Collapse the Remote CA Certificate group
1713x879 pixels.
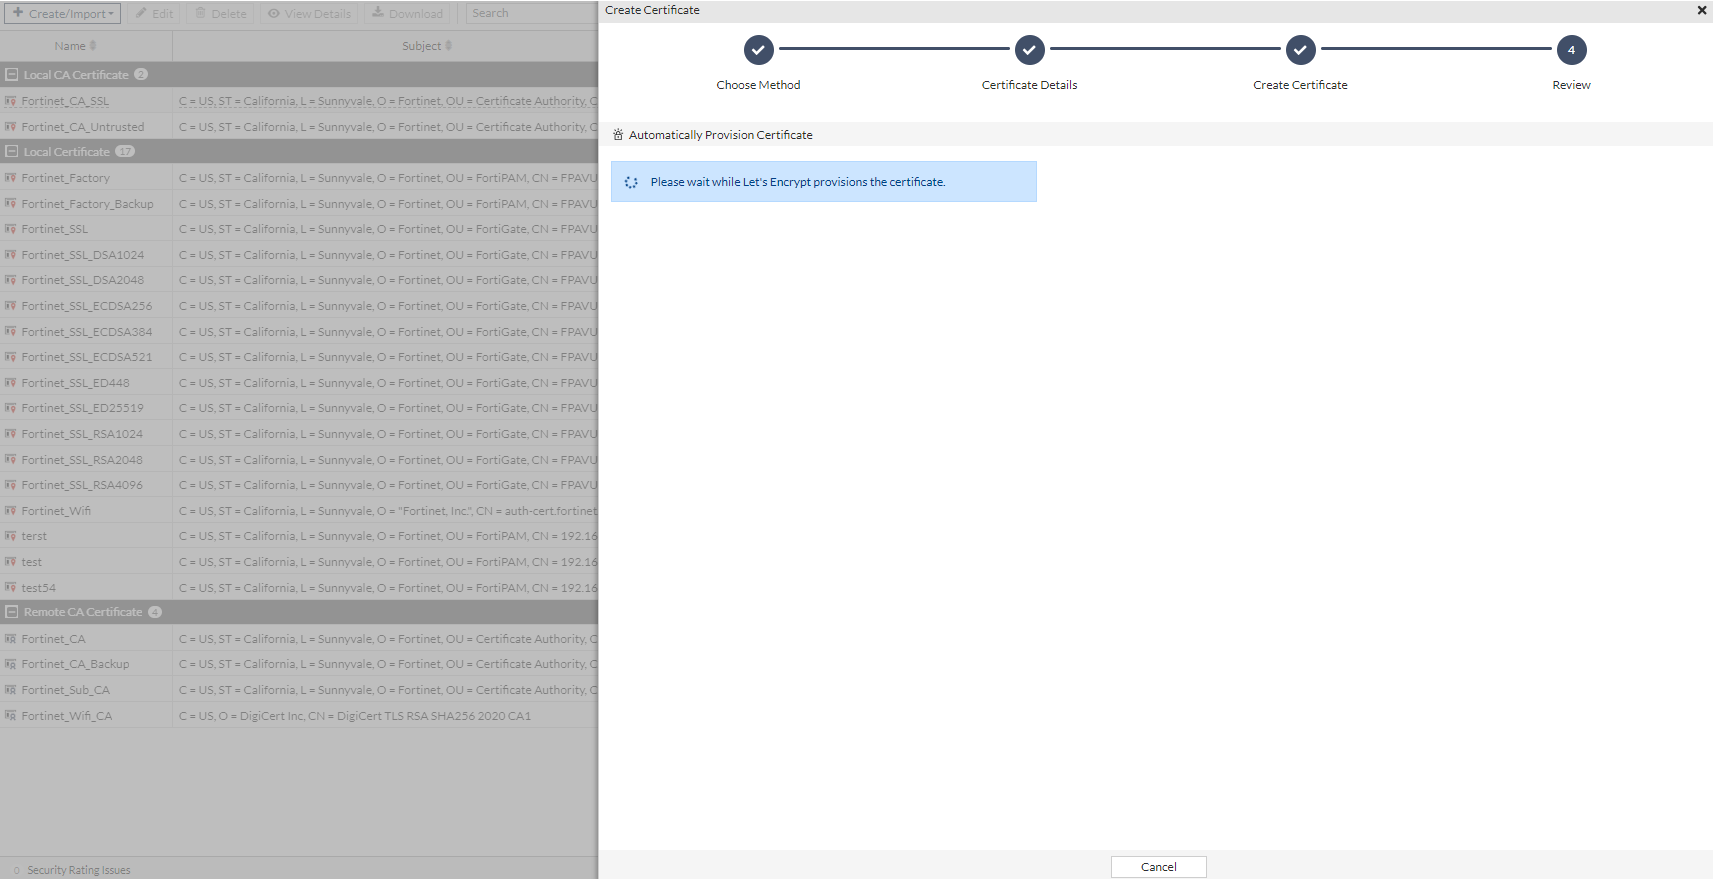tap(12, 612)
